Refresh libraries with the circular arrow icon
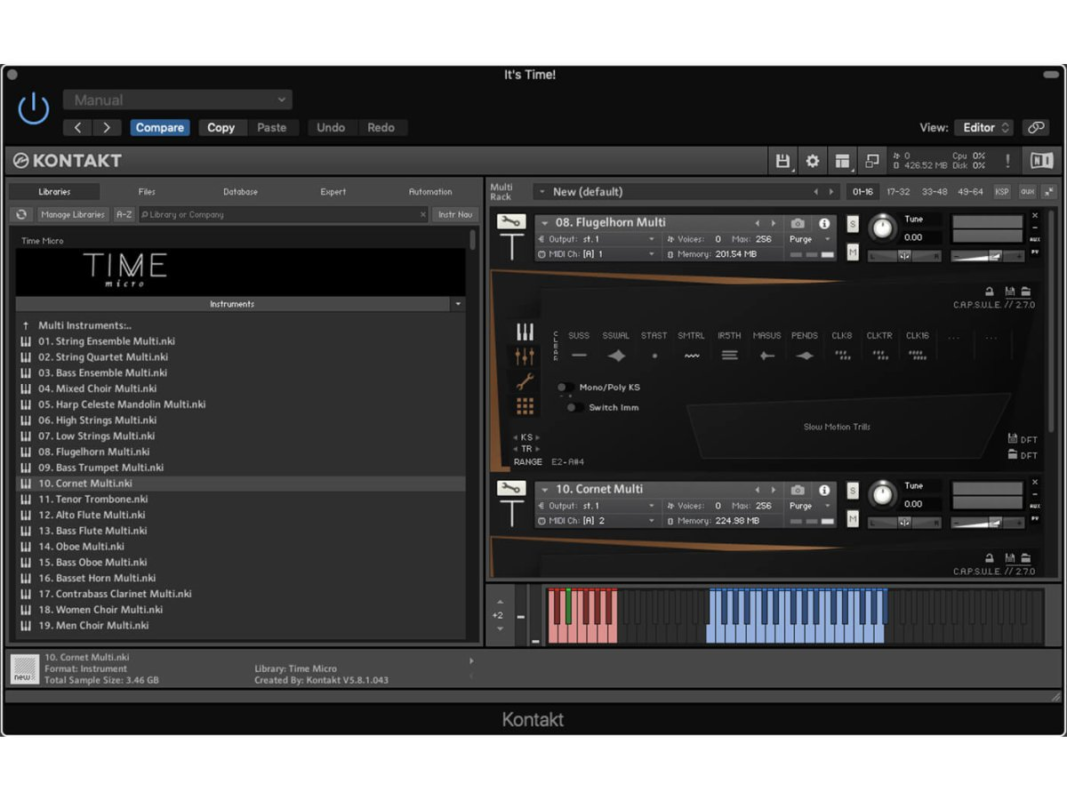This screenshot has height=800, width=1067. [x=21, y=215]
